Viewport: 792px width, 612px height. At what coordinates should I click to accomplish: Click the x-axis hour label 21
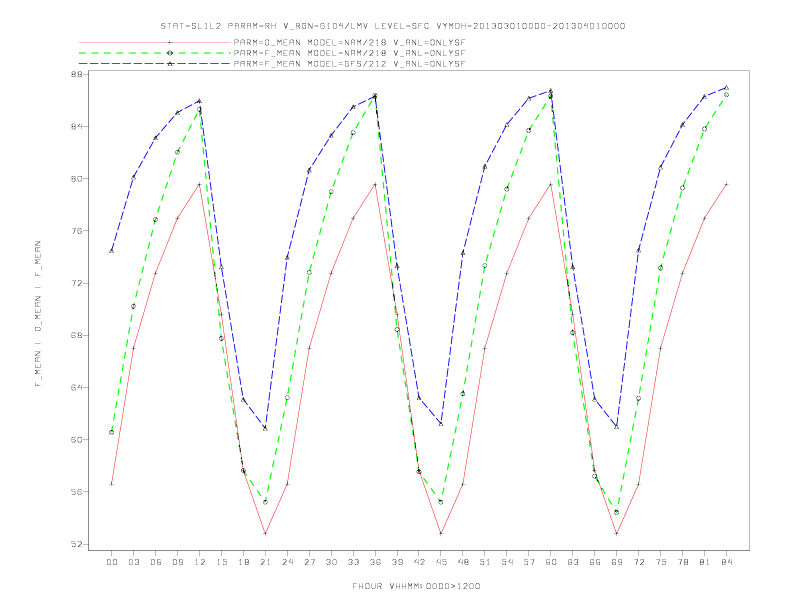tap(265, 562)
